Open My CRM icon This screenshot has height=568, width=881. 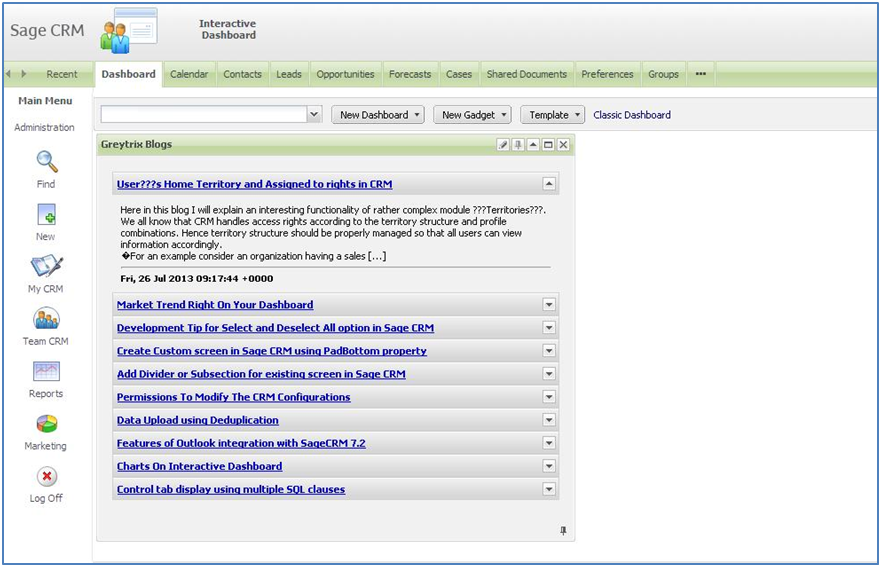tap(47, 266)
